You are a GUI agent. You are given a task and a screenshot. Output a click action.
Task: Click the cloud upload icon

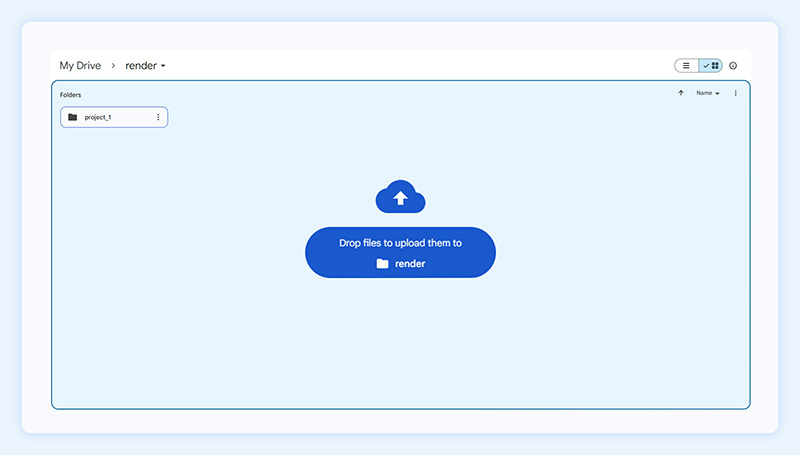pos(400,197)
